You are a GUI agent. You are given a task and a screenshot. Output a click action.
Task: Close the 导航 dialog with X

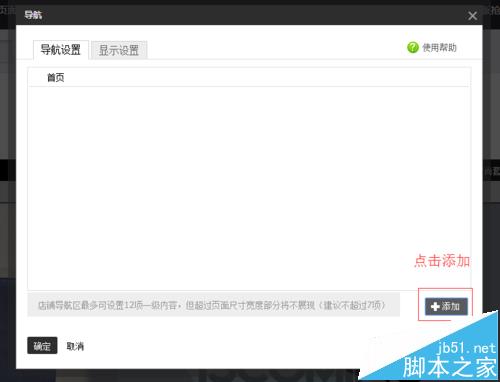(x=472, y=16)
